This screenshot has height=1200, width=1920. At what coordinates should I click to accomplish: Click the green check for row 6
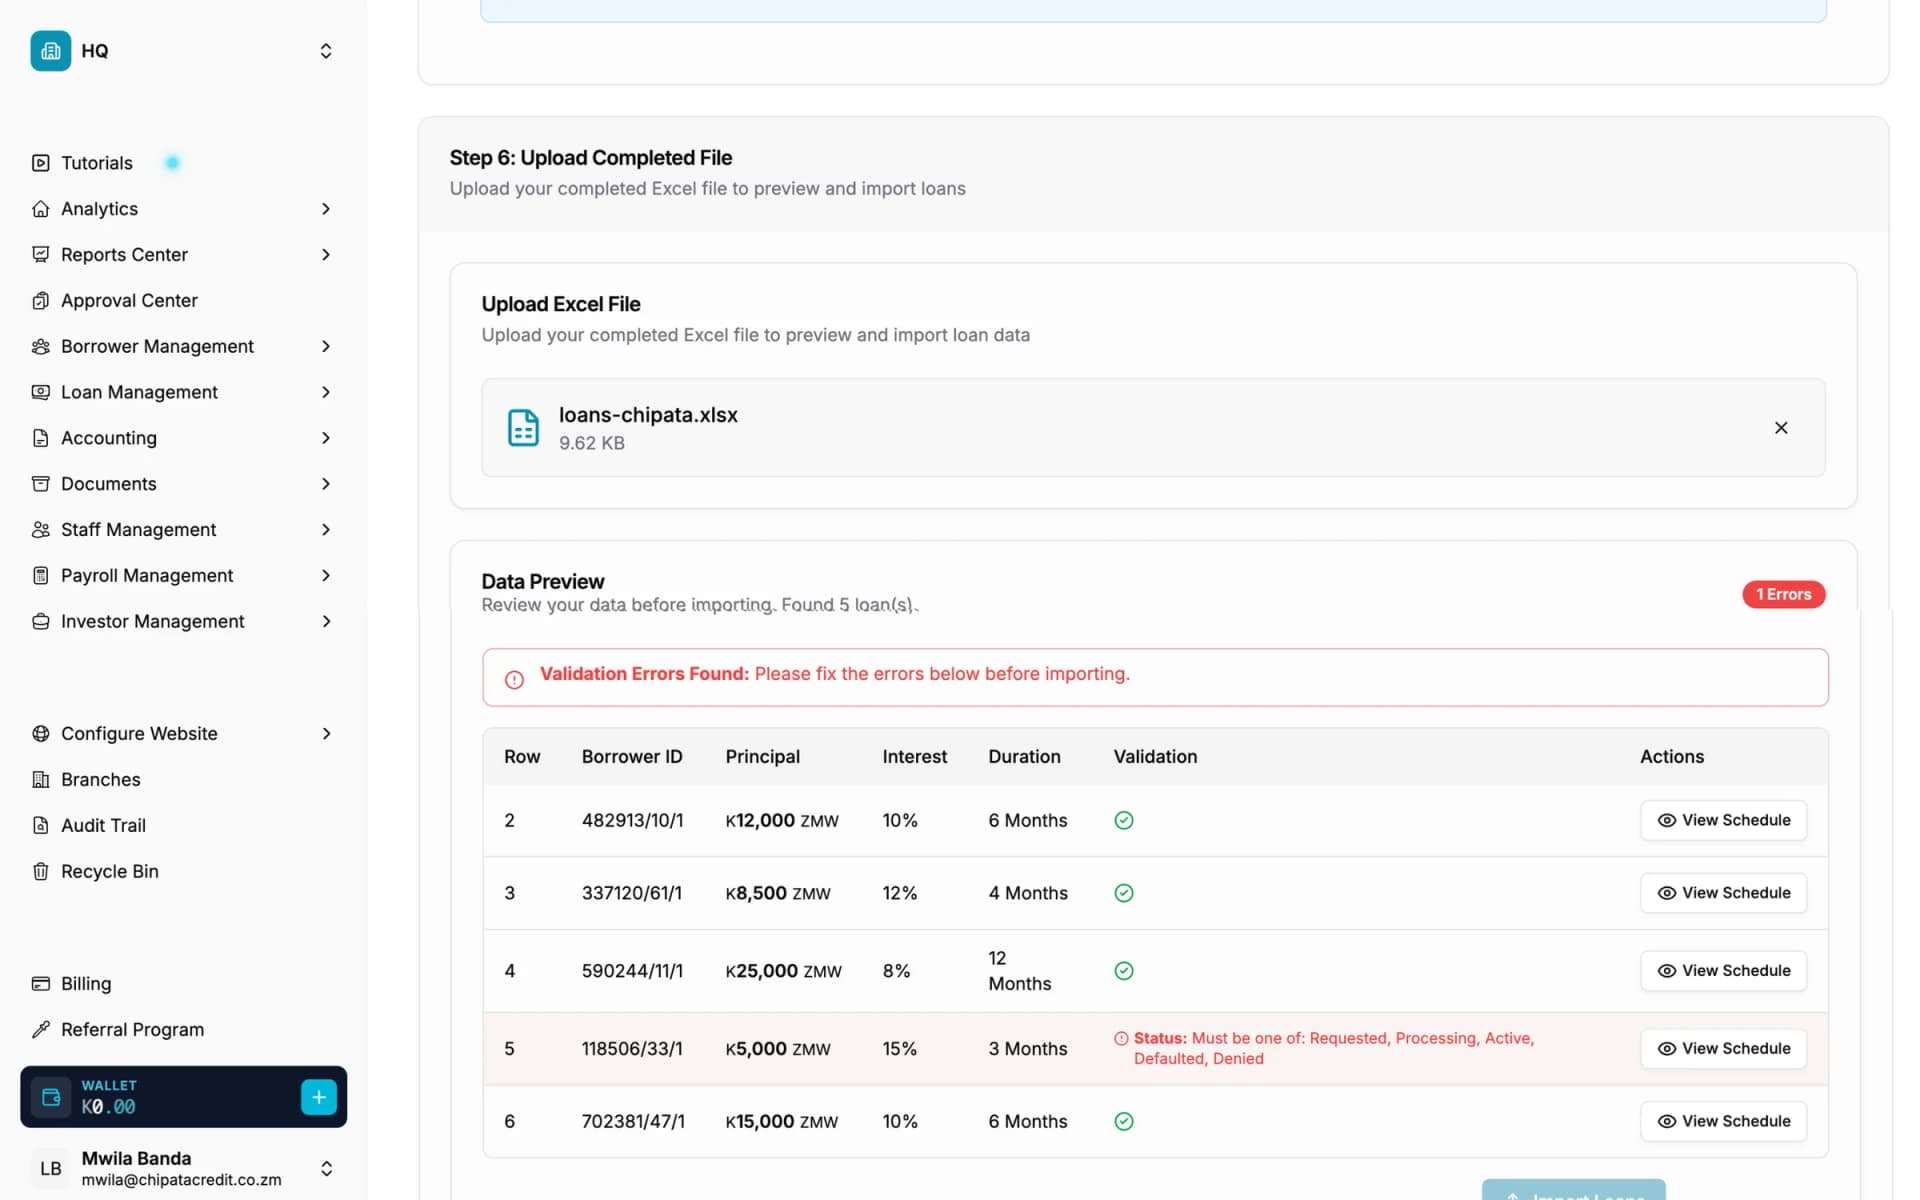[1124, 1121]
